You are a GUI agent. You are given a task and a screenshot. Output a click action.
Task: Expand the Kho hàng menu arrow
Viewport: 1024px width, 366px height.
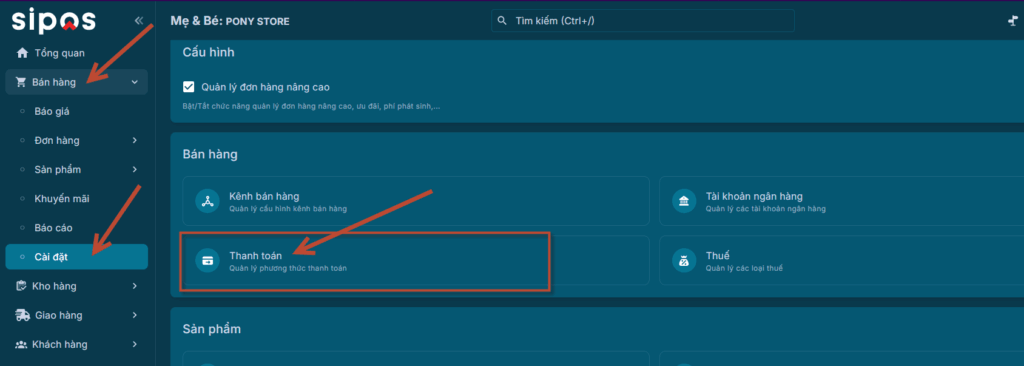[x=135, y=286]
